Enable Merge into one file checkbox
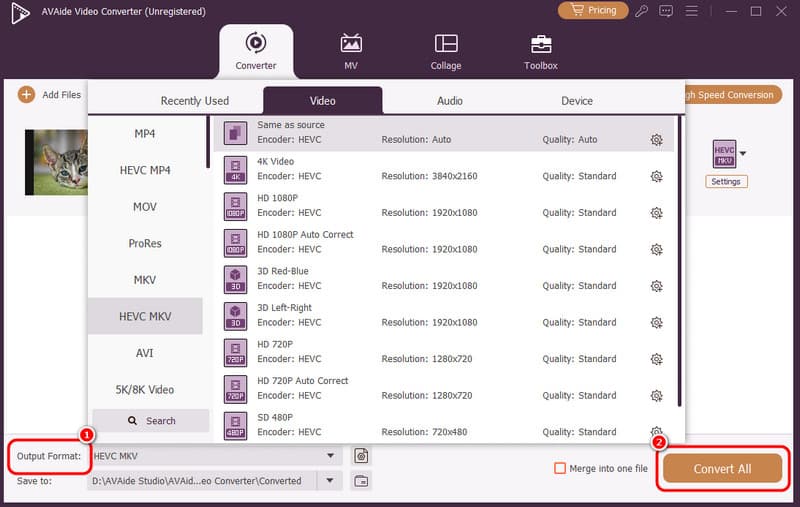Image resolution: width=800 pixels, height=507 pixels. [x=560, y=468]
